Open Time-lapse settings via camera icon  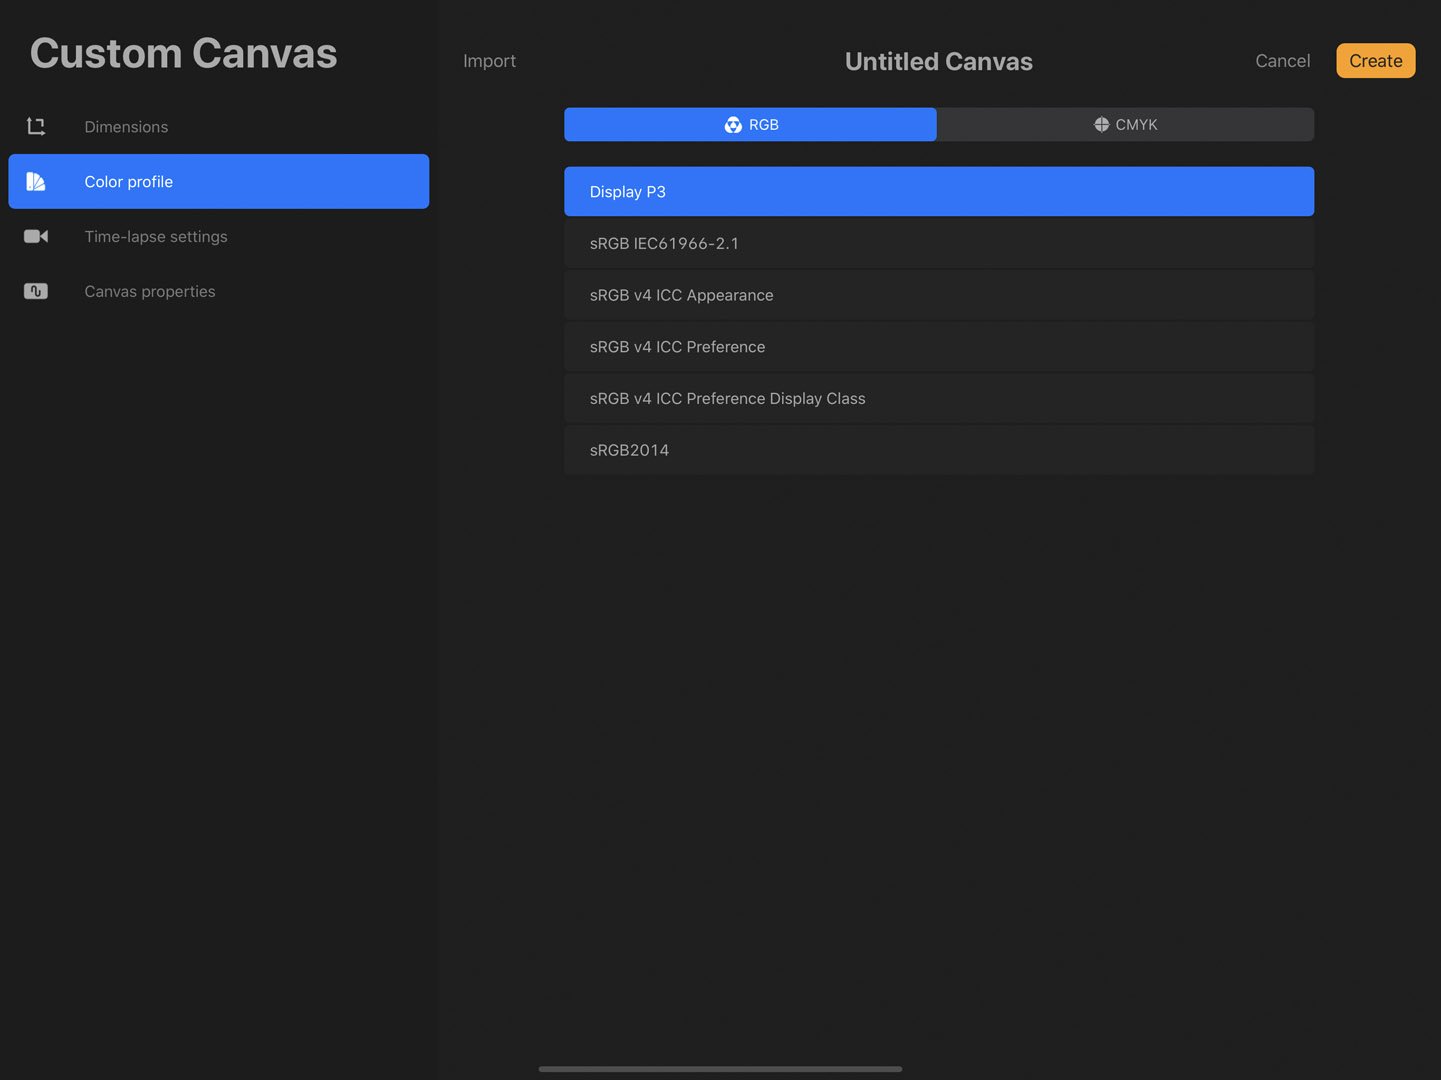(36, 236)
